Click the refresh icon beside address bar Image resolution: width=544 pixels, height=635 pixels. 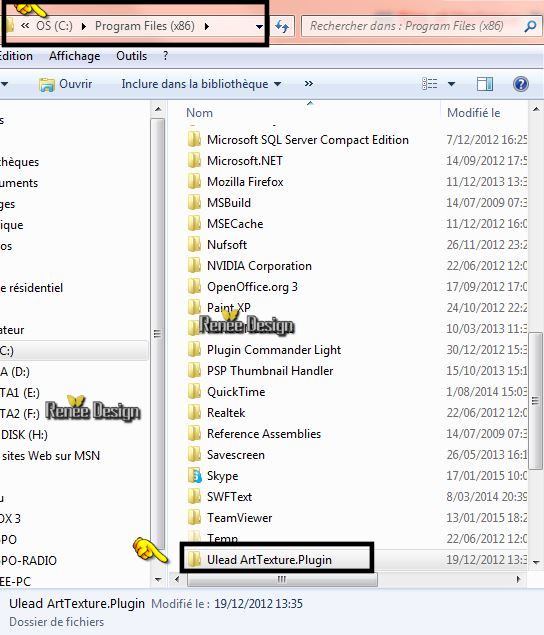pos(282,26)
